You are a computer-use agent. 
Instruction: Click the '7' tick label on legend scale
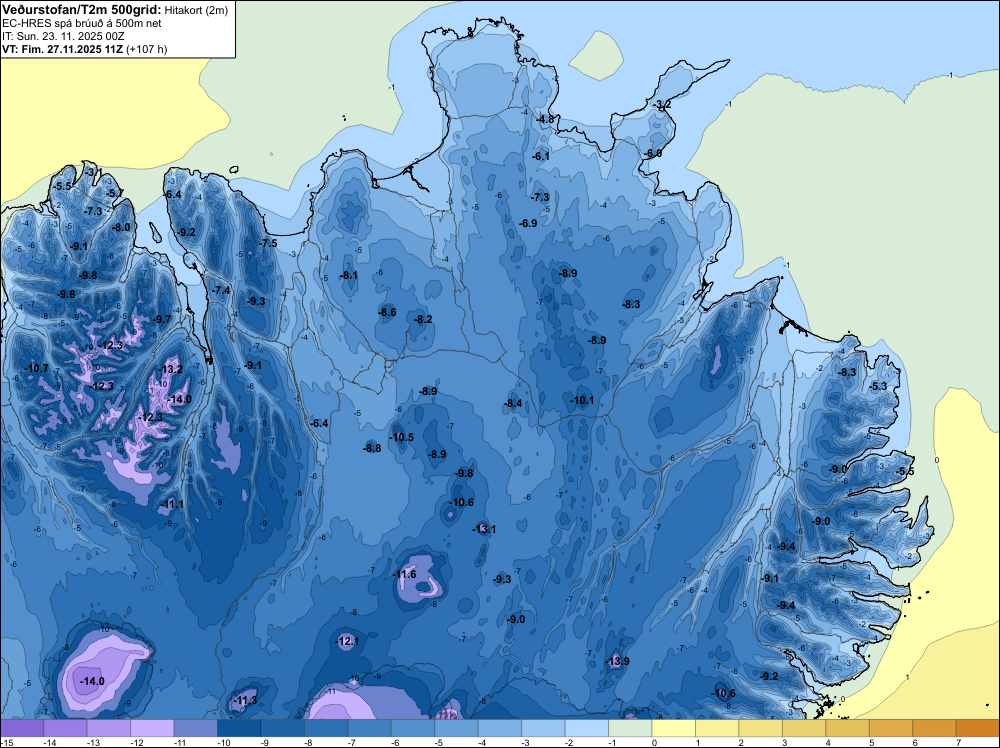coord(959,743)
